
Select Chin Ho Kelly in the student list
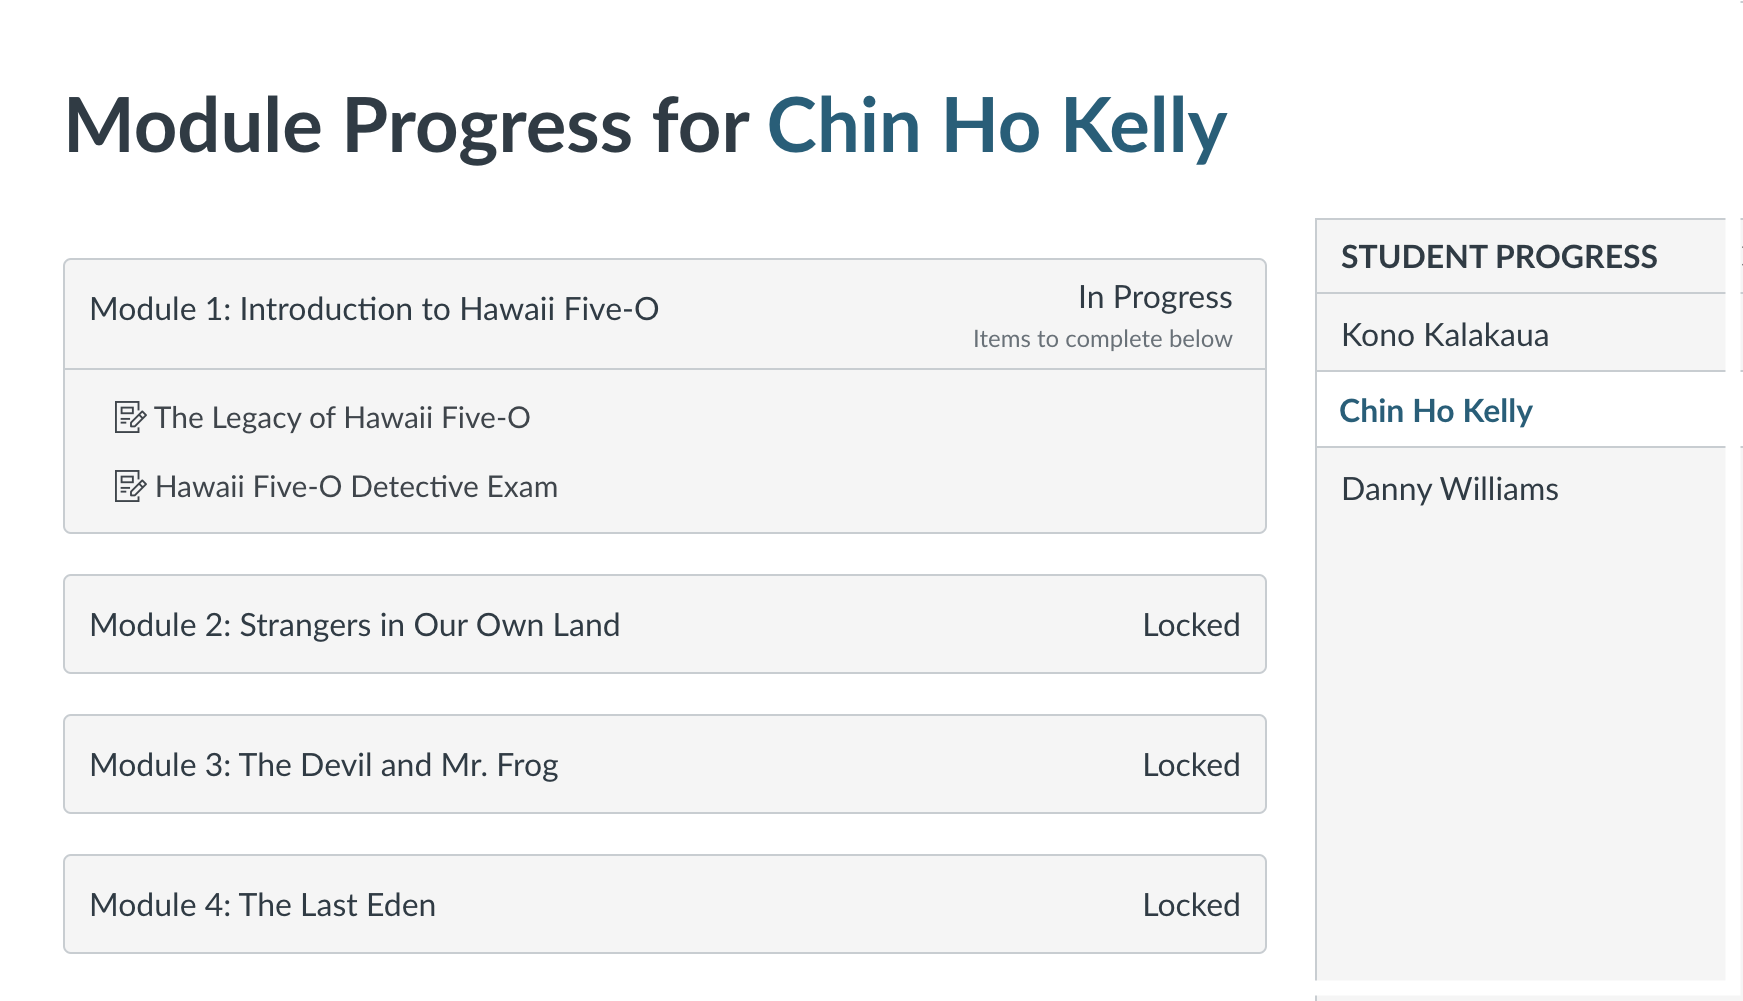pyautogui.click(x=1520, y=410)
